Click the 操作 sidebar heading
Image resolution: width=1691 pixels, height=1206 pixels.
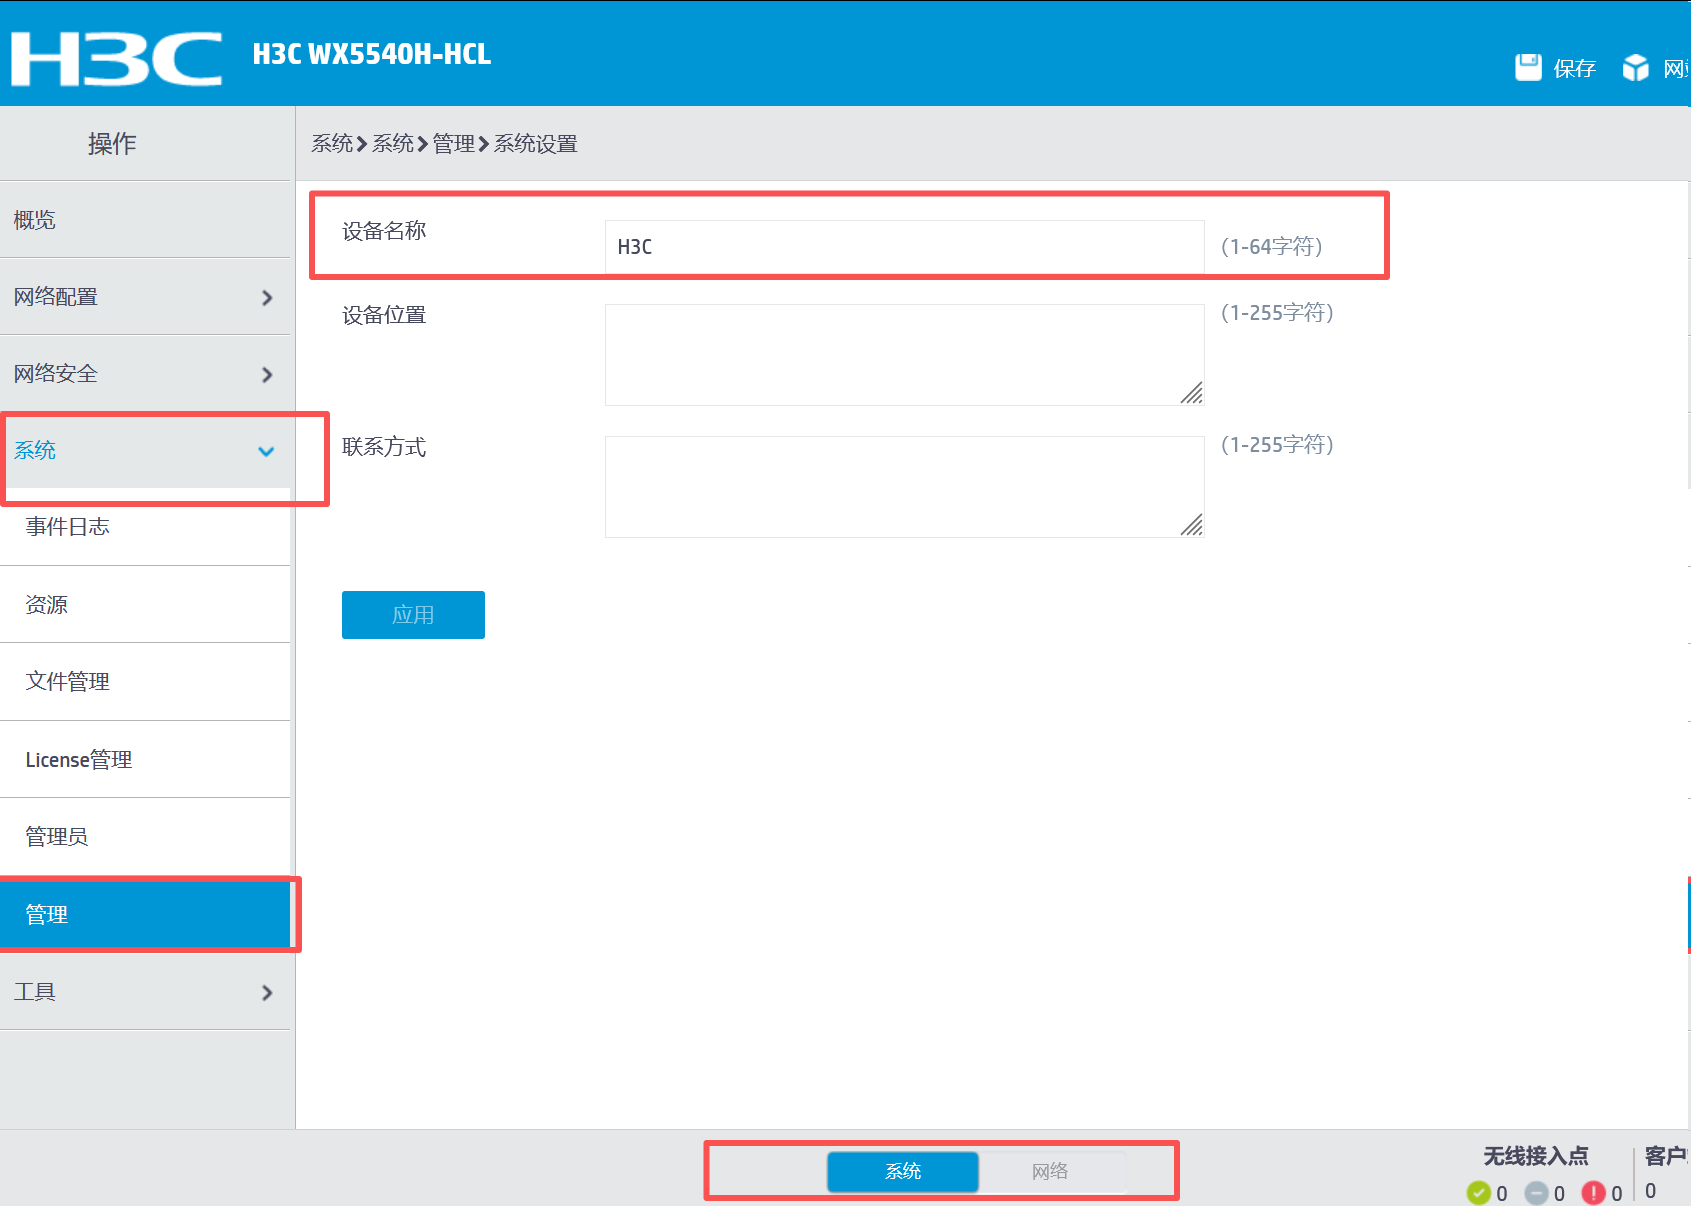pos(112,144)
